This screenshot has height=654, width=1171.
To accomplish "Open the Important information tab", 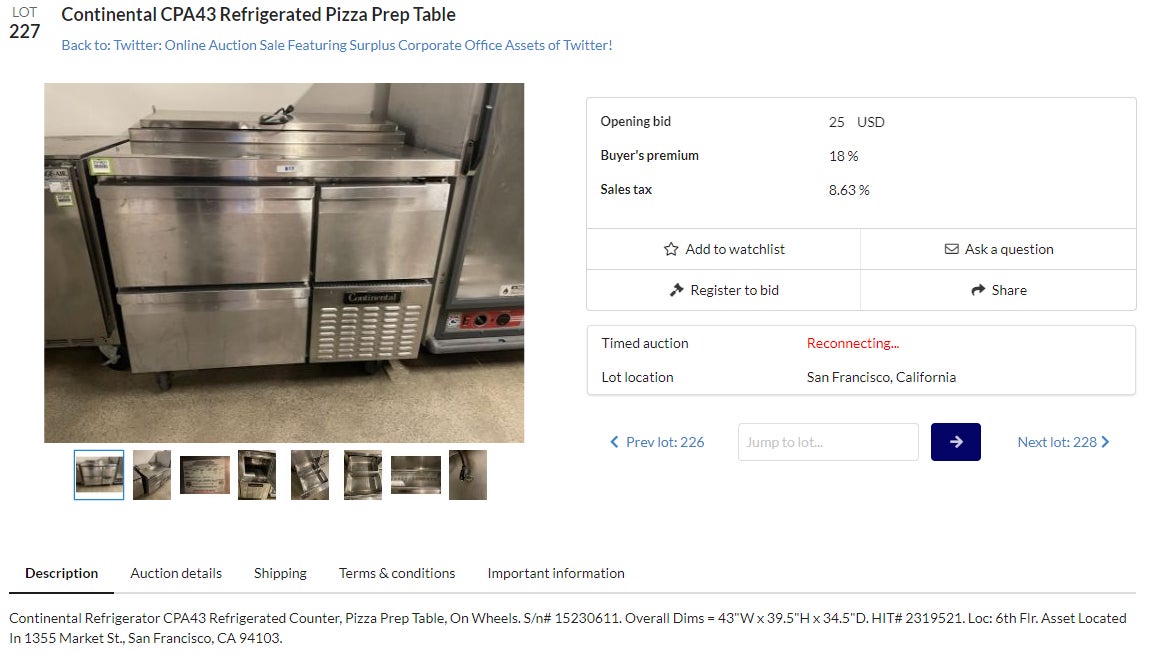I will (556, 573).
